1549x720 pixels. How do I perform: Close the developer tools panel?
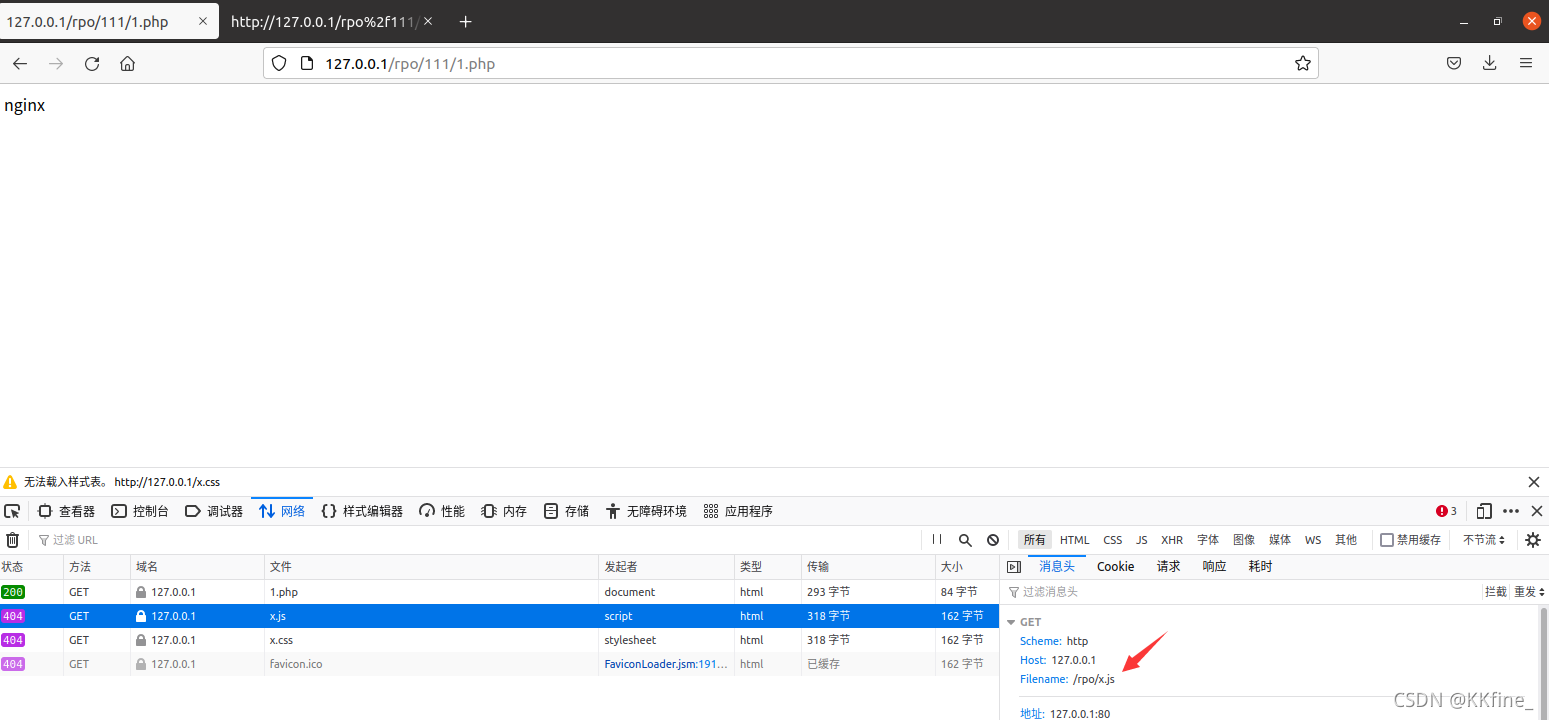coord(1537,511)
